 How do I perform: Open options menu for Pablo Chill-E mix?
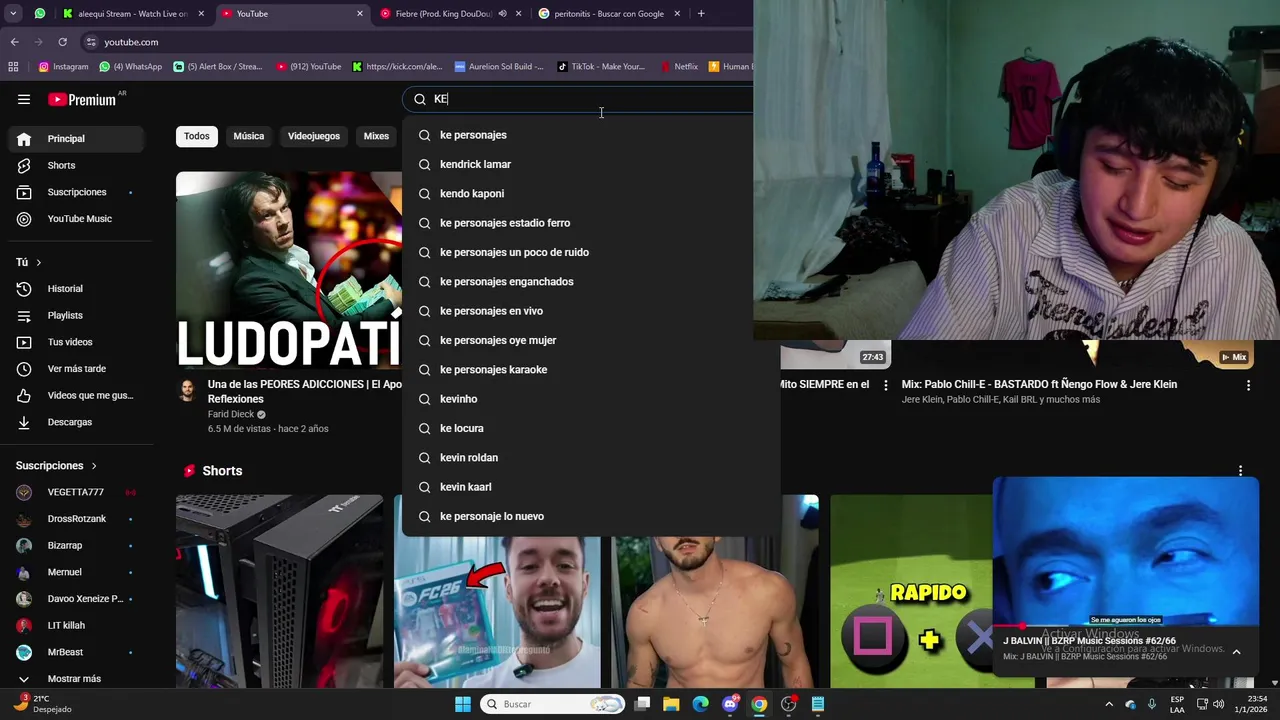1248,385
